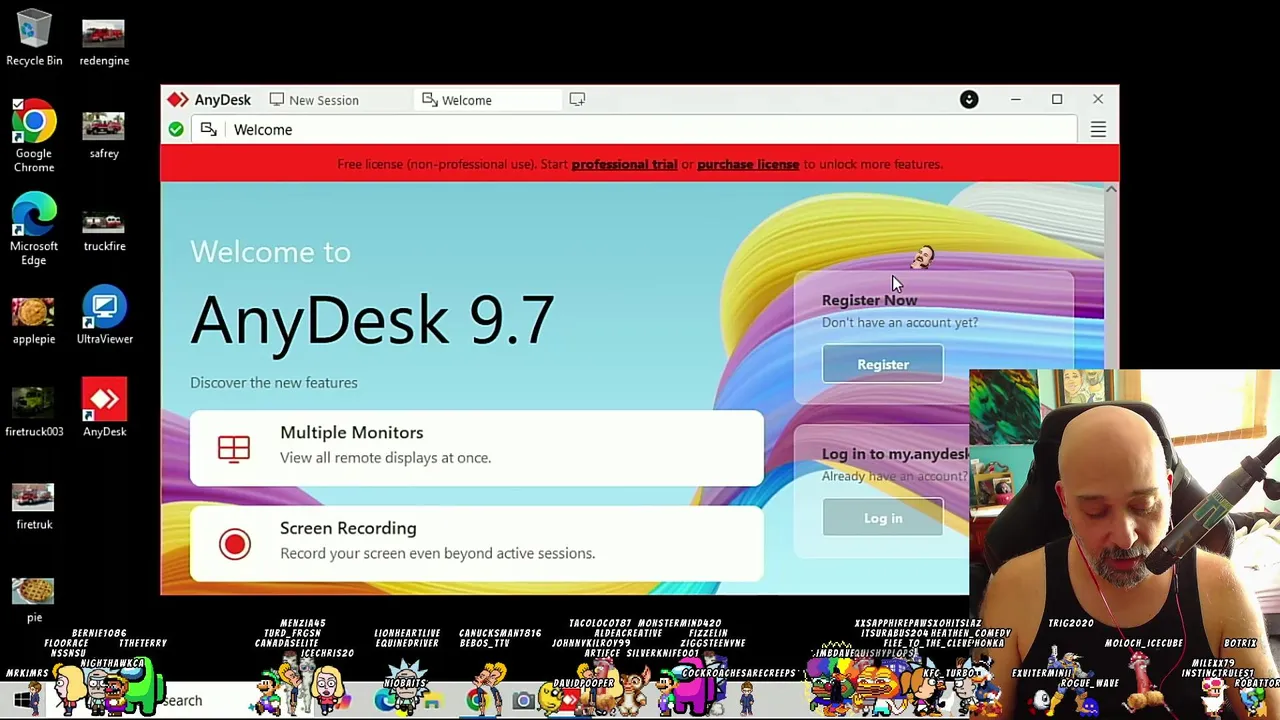Screen dimensions: 1280x720
Task: Open a new tab with the plus-monitor icon
Action: (x=577, y=100)
